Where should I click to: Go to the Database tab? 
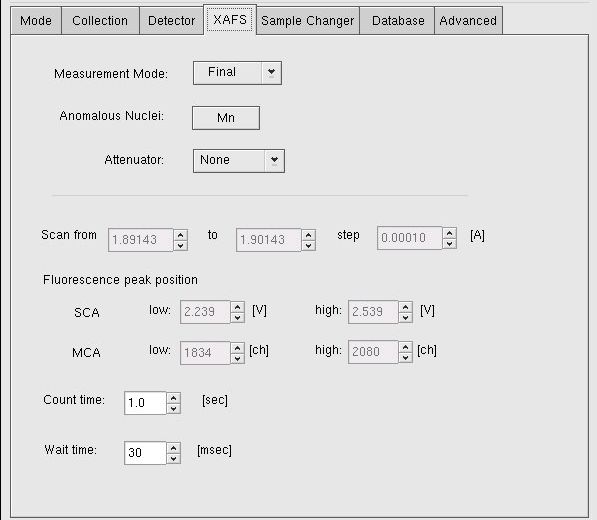pyautogui.click(x=398, y=21)
